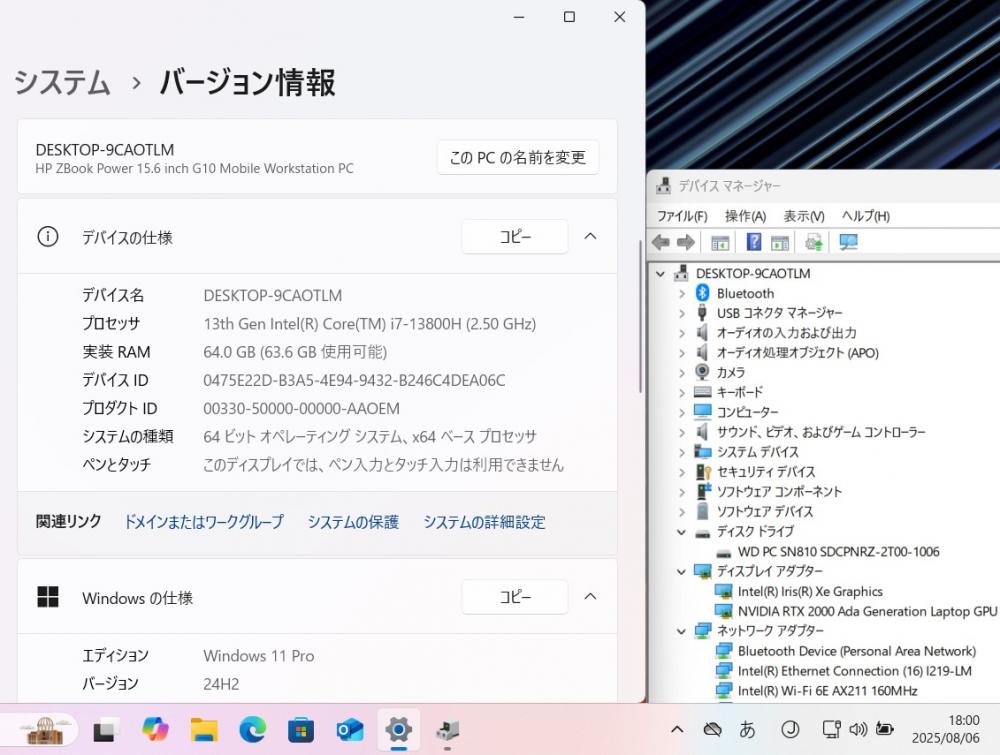Select NVIDIA RTX 2000 Ada Generation Laptop GPU
This screenshot has width=1000, height=755.
(x=867, y=611)
